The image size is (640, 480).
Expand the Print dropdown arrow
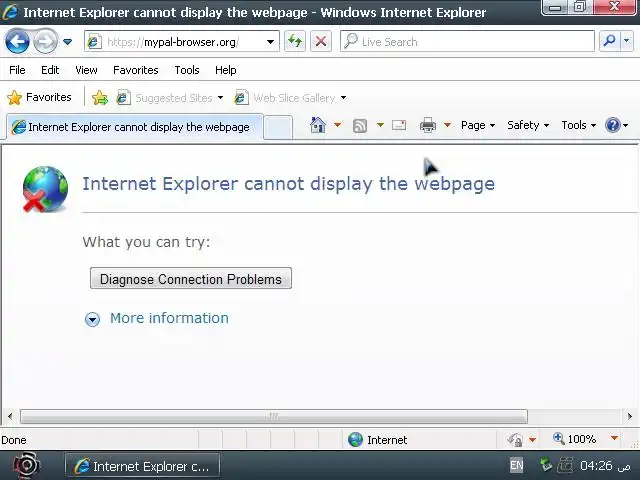pos(447,124)
